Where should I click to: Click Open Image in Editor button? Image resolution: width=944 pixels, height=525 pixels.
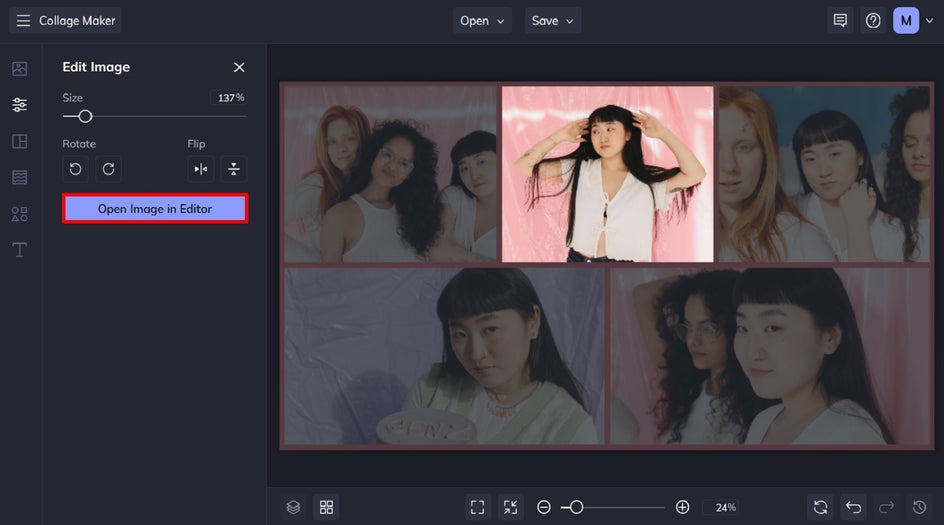tap(155, 208)
